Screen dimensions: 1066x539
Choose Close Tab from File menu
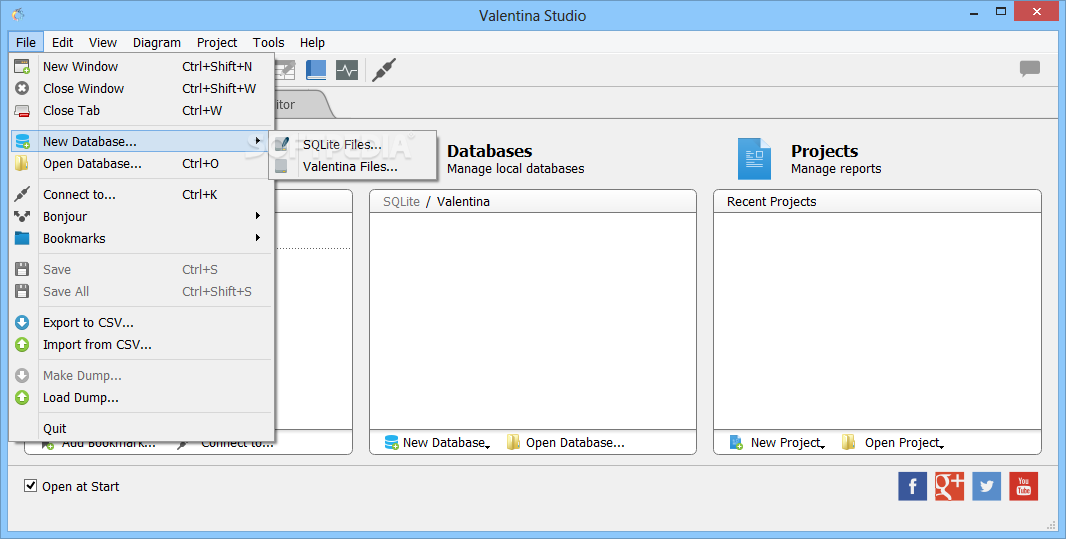tap(142, 110)
